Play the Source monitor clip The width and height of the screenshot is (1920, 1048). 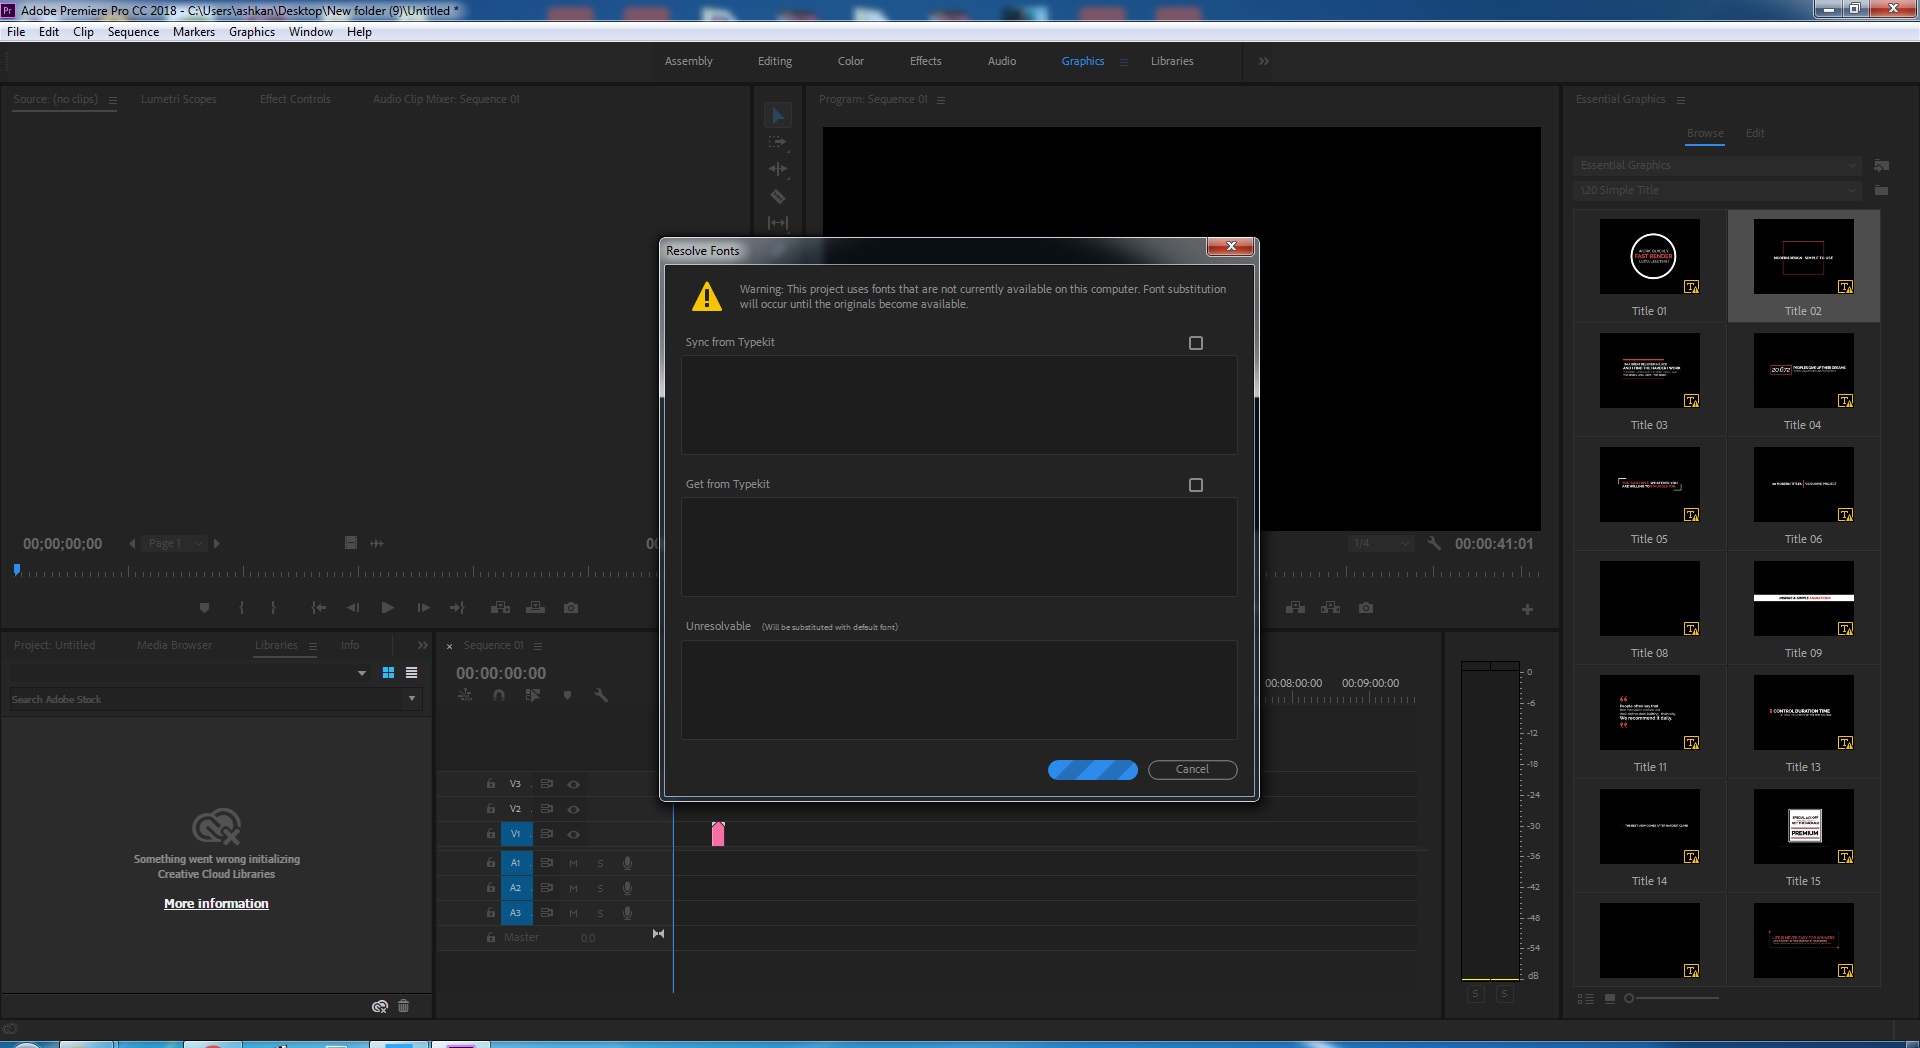click(x=388, y=607)
